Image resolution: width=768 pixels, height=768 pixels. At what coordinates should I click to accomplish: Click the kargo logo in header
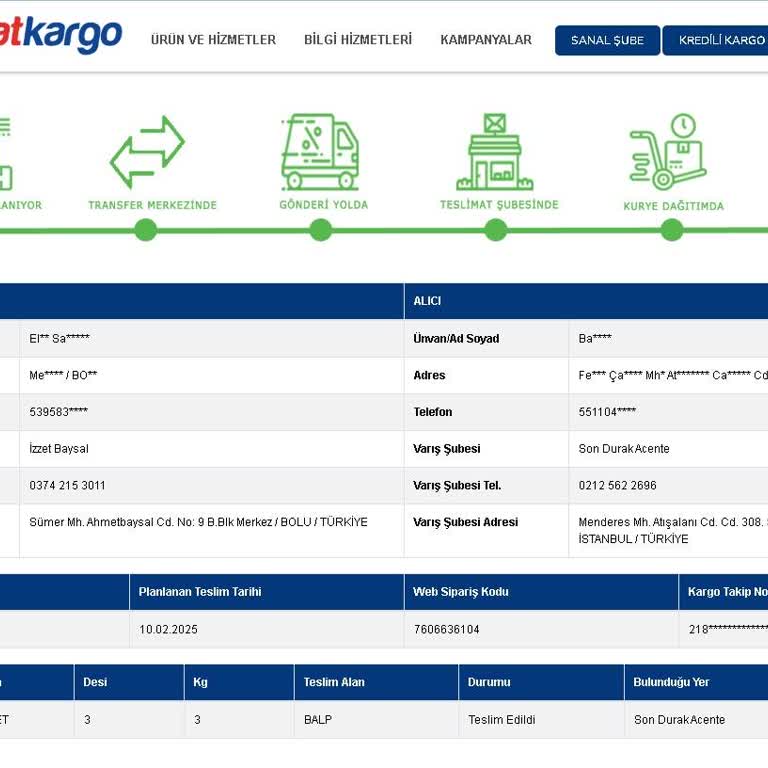(x=60, y=36)
